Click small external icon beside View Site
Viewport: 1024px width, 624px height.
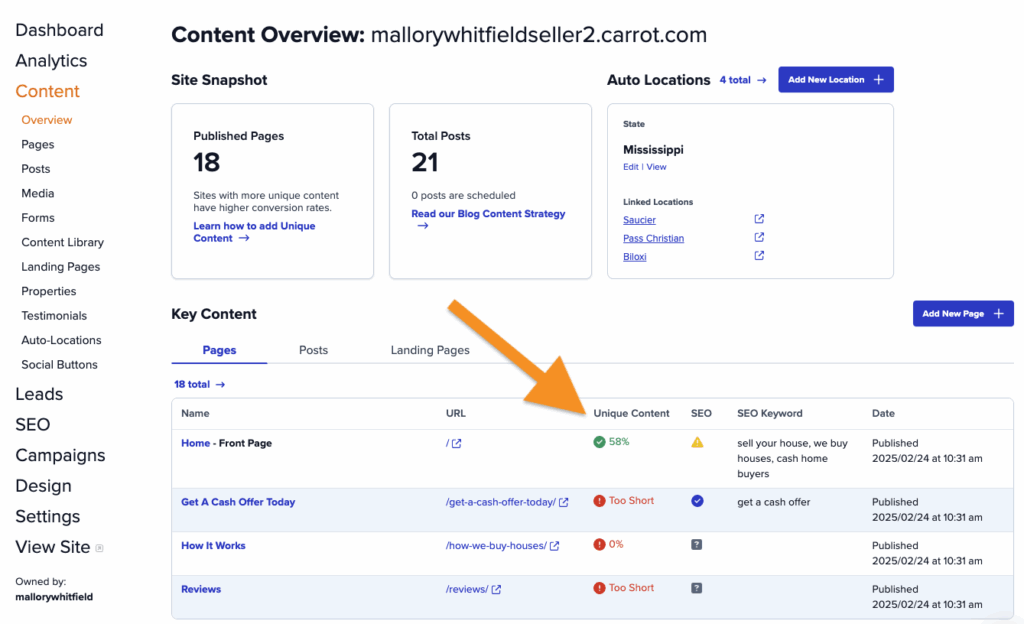click(99, 548)
